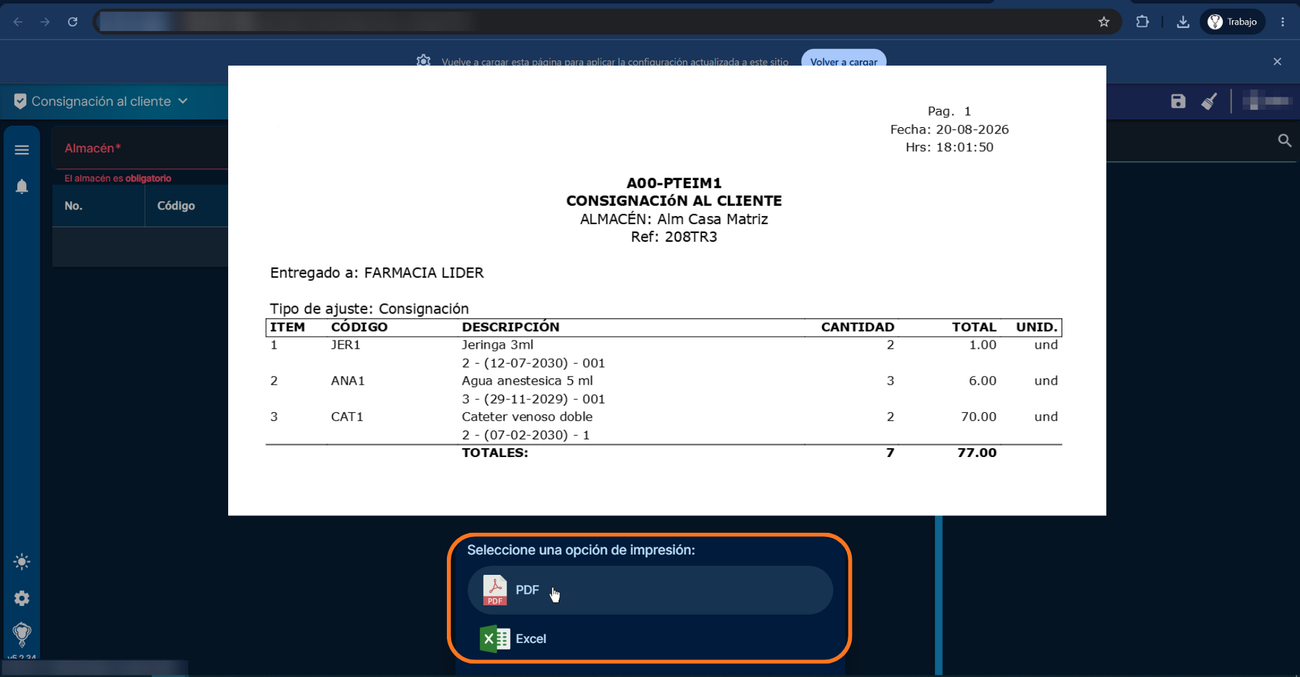The image size is (1300, 677).
Task: Toggle the brightness theme sun icon
Action: pyautogui.click(x=22, y=562)
